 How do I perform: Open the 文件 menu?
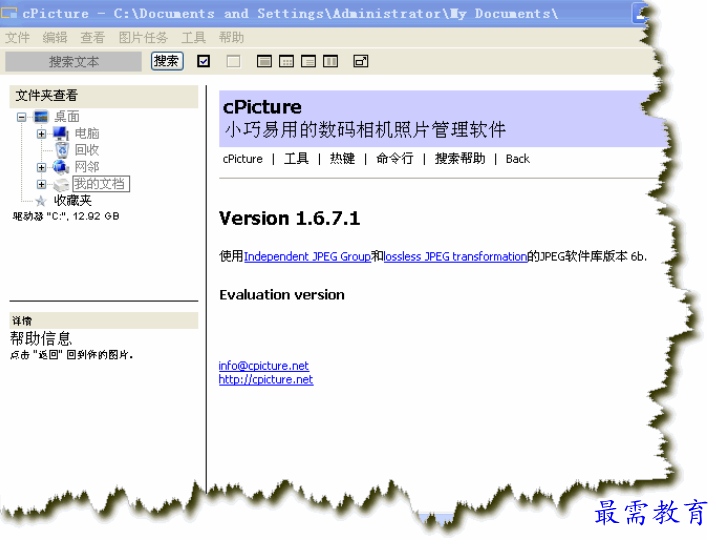tap(17, 37)
